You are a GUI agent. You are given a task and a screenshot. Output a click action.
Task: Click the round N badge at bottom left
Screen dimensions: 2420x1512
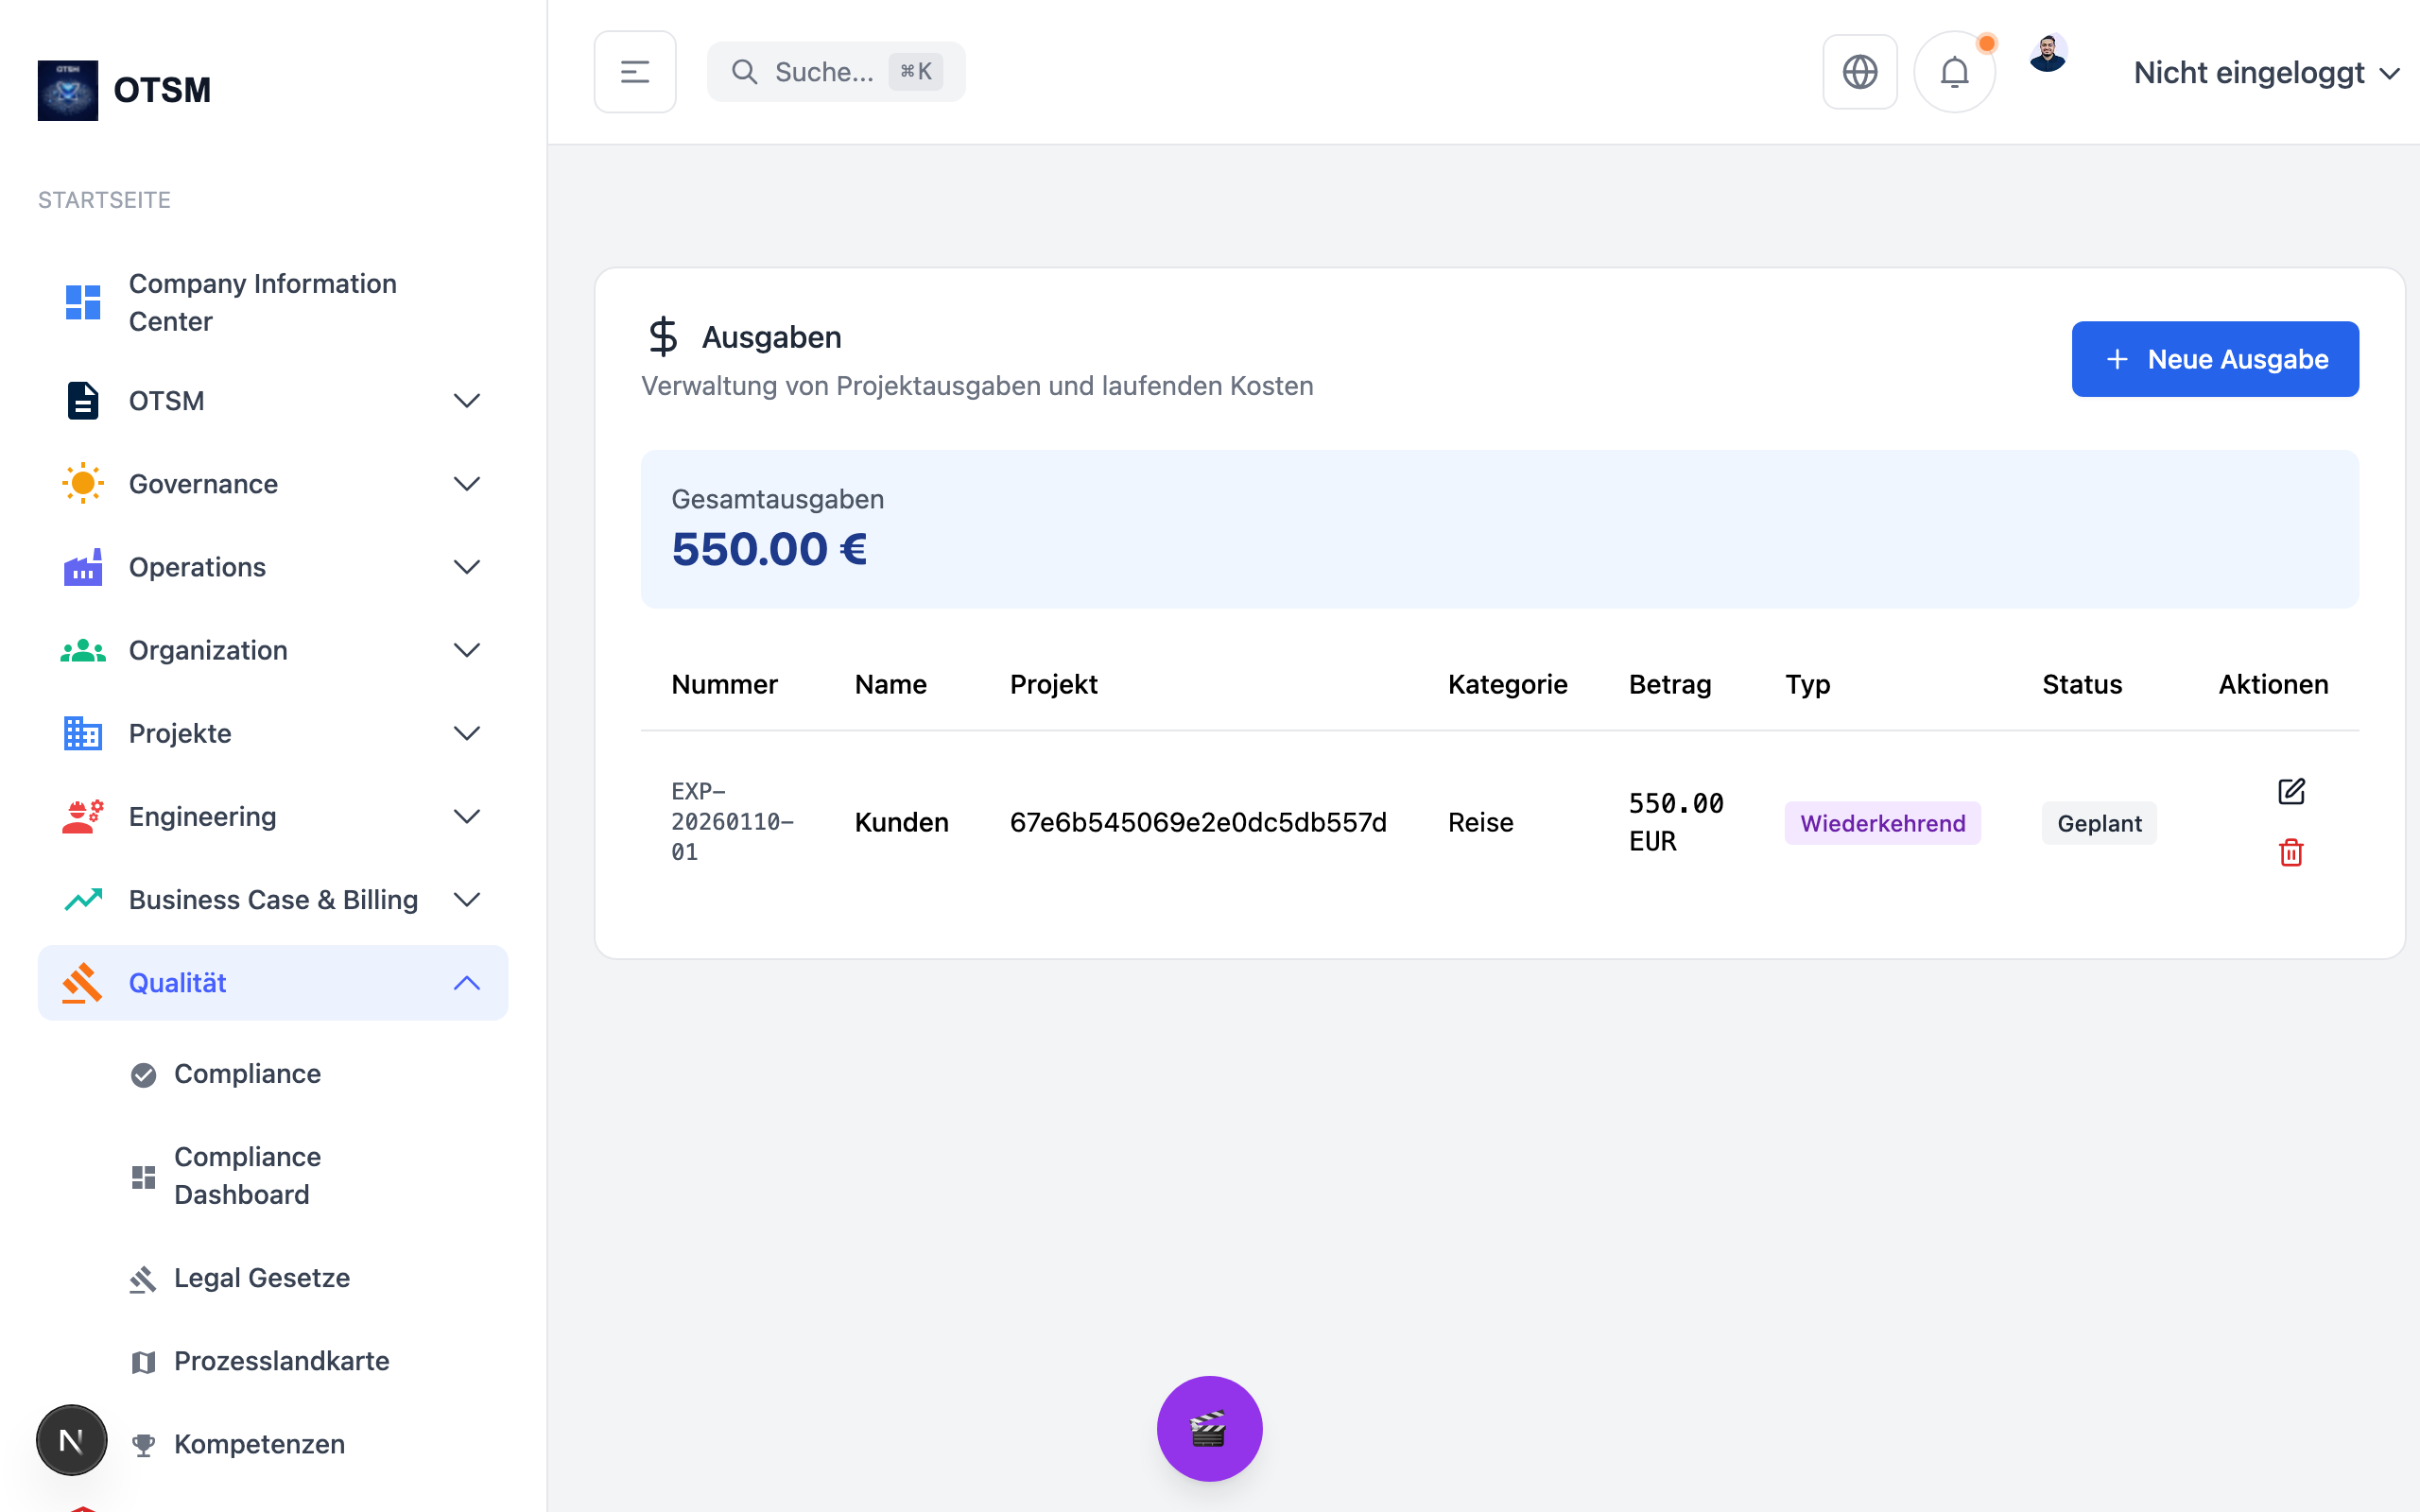71,1440
